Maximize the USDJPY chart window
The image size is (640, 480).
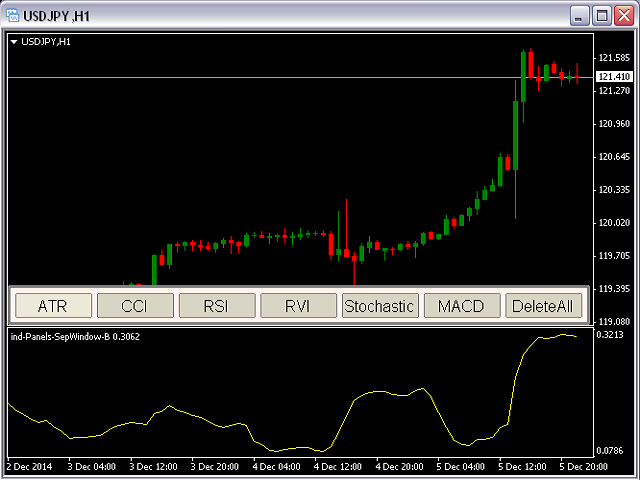(x=602, y=15)
